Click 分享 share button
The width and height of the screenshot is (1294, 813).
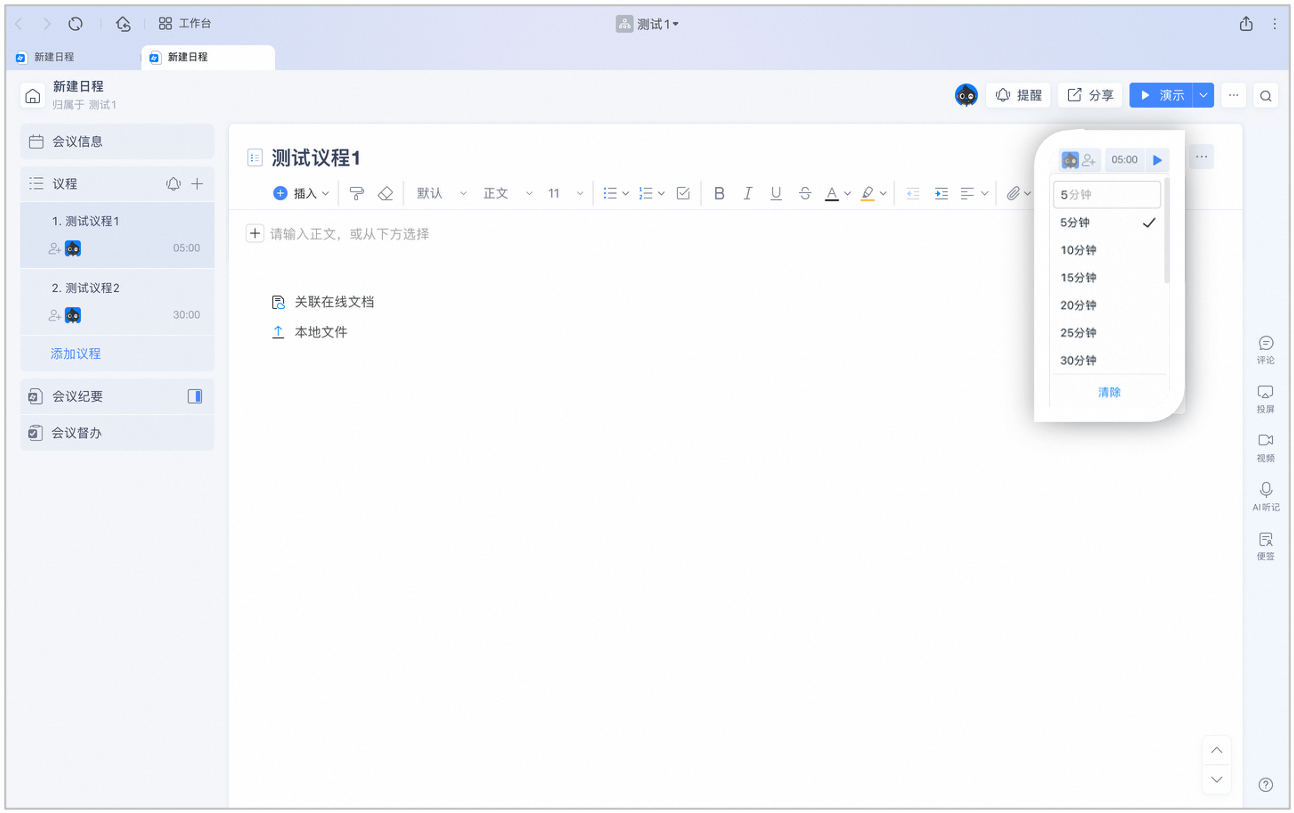coord(1090,96)
